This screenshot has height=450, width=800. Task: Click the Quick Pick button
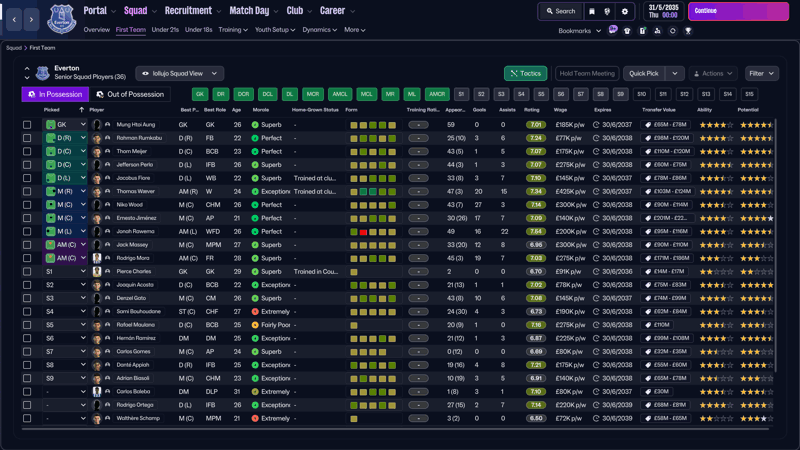point(644,73)
